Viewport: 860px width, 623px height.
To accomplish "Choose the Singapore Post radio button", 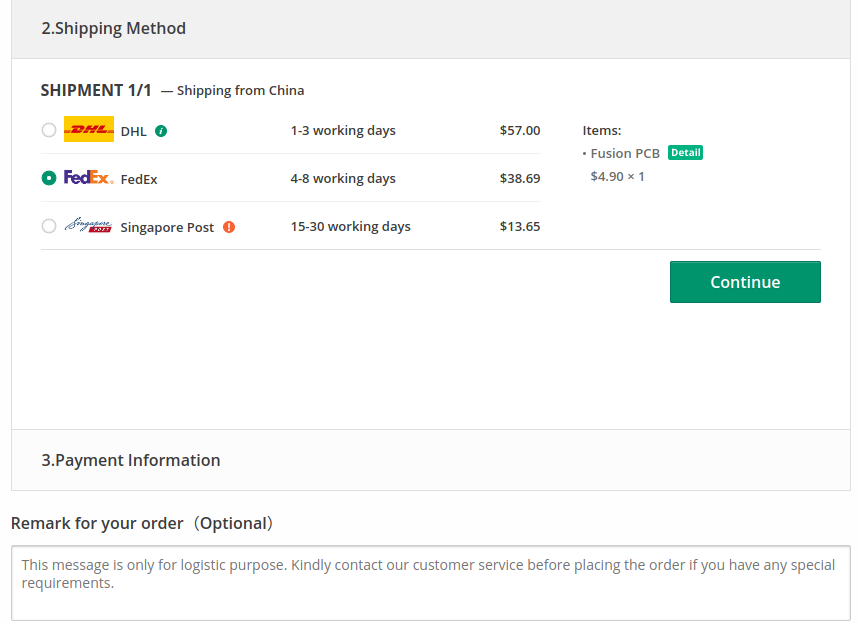I will click(49, 226).
